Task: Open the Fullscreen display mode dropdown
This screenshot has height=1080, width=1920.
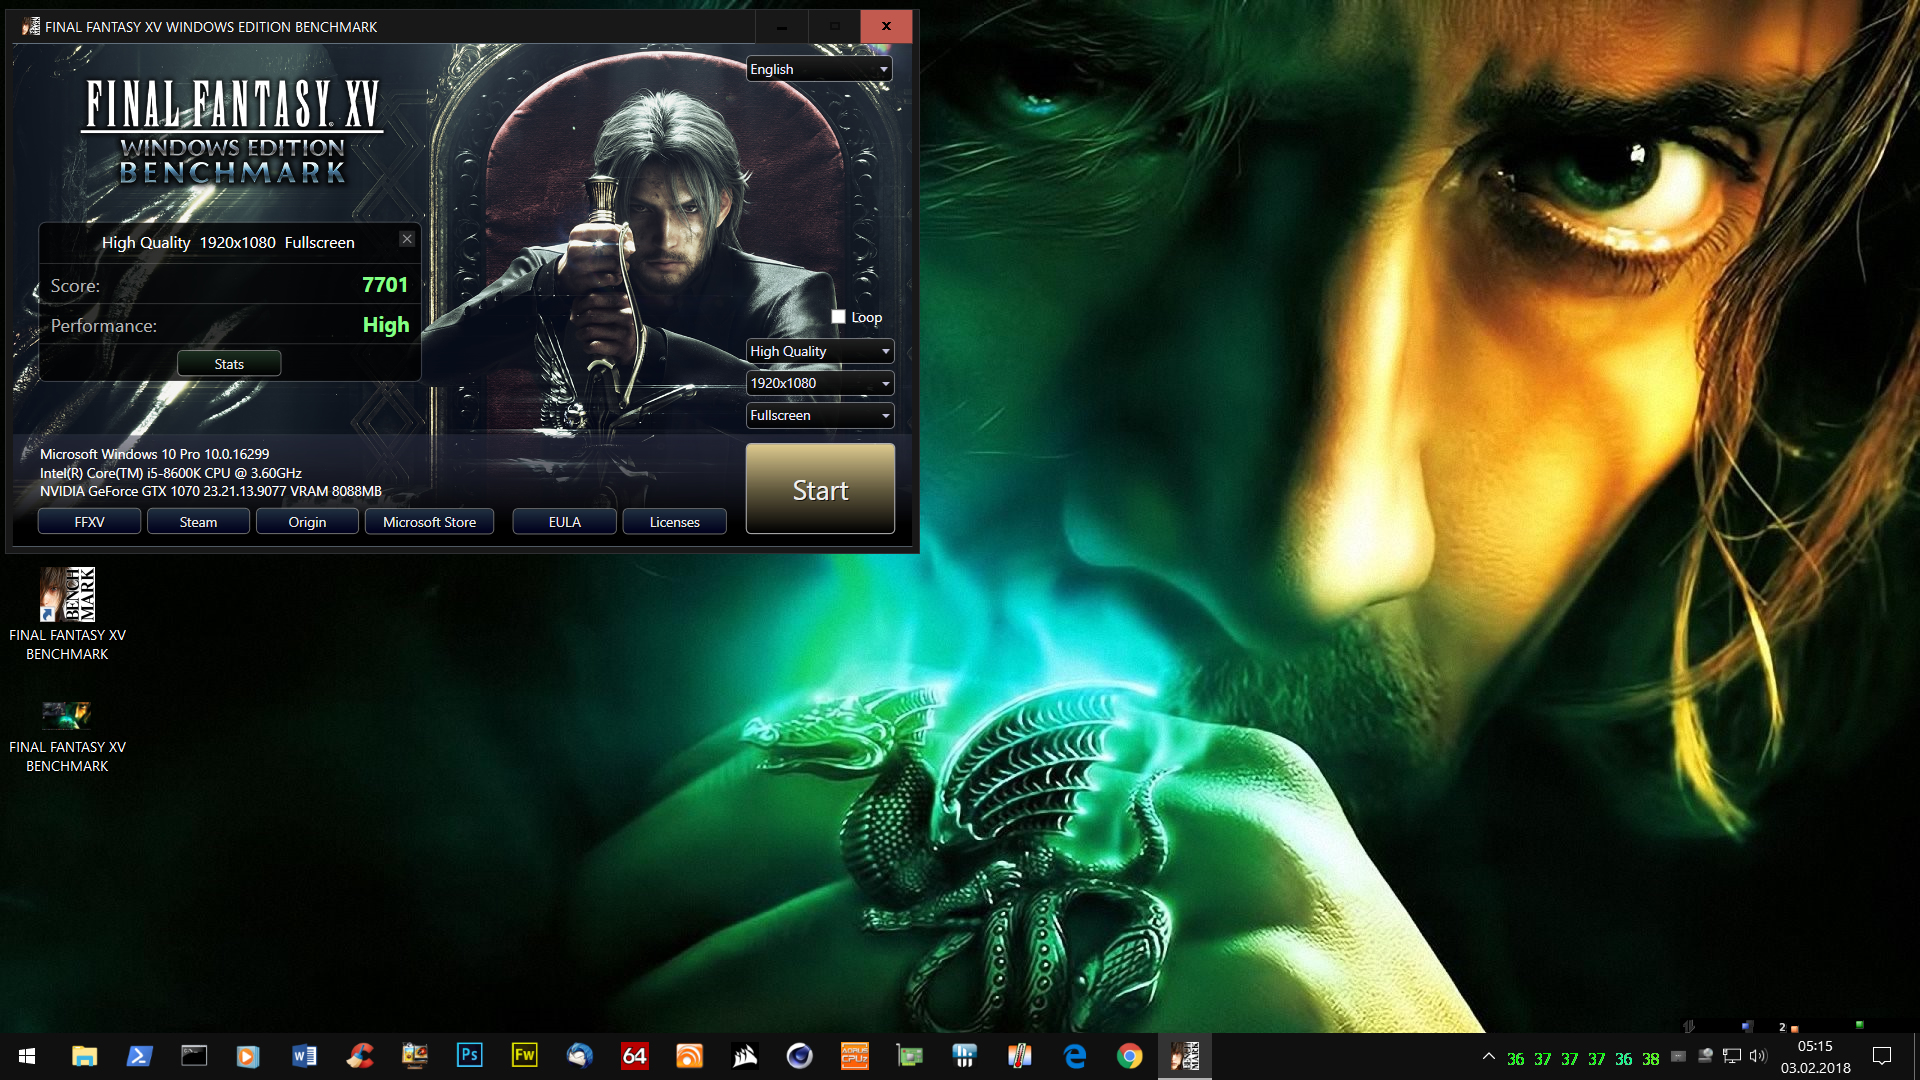Action: (x=819, y=415)
